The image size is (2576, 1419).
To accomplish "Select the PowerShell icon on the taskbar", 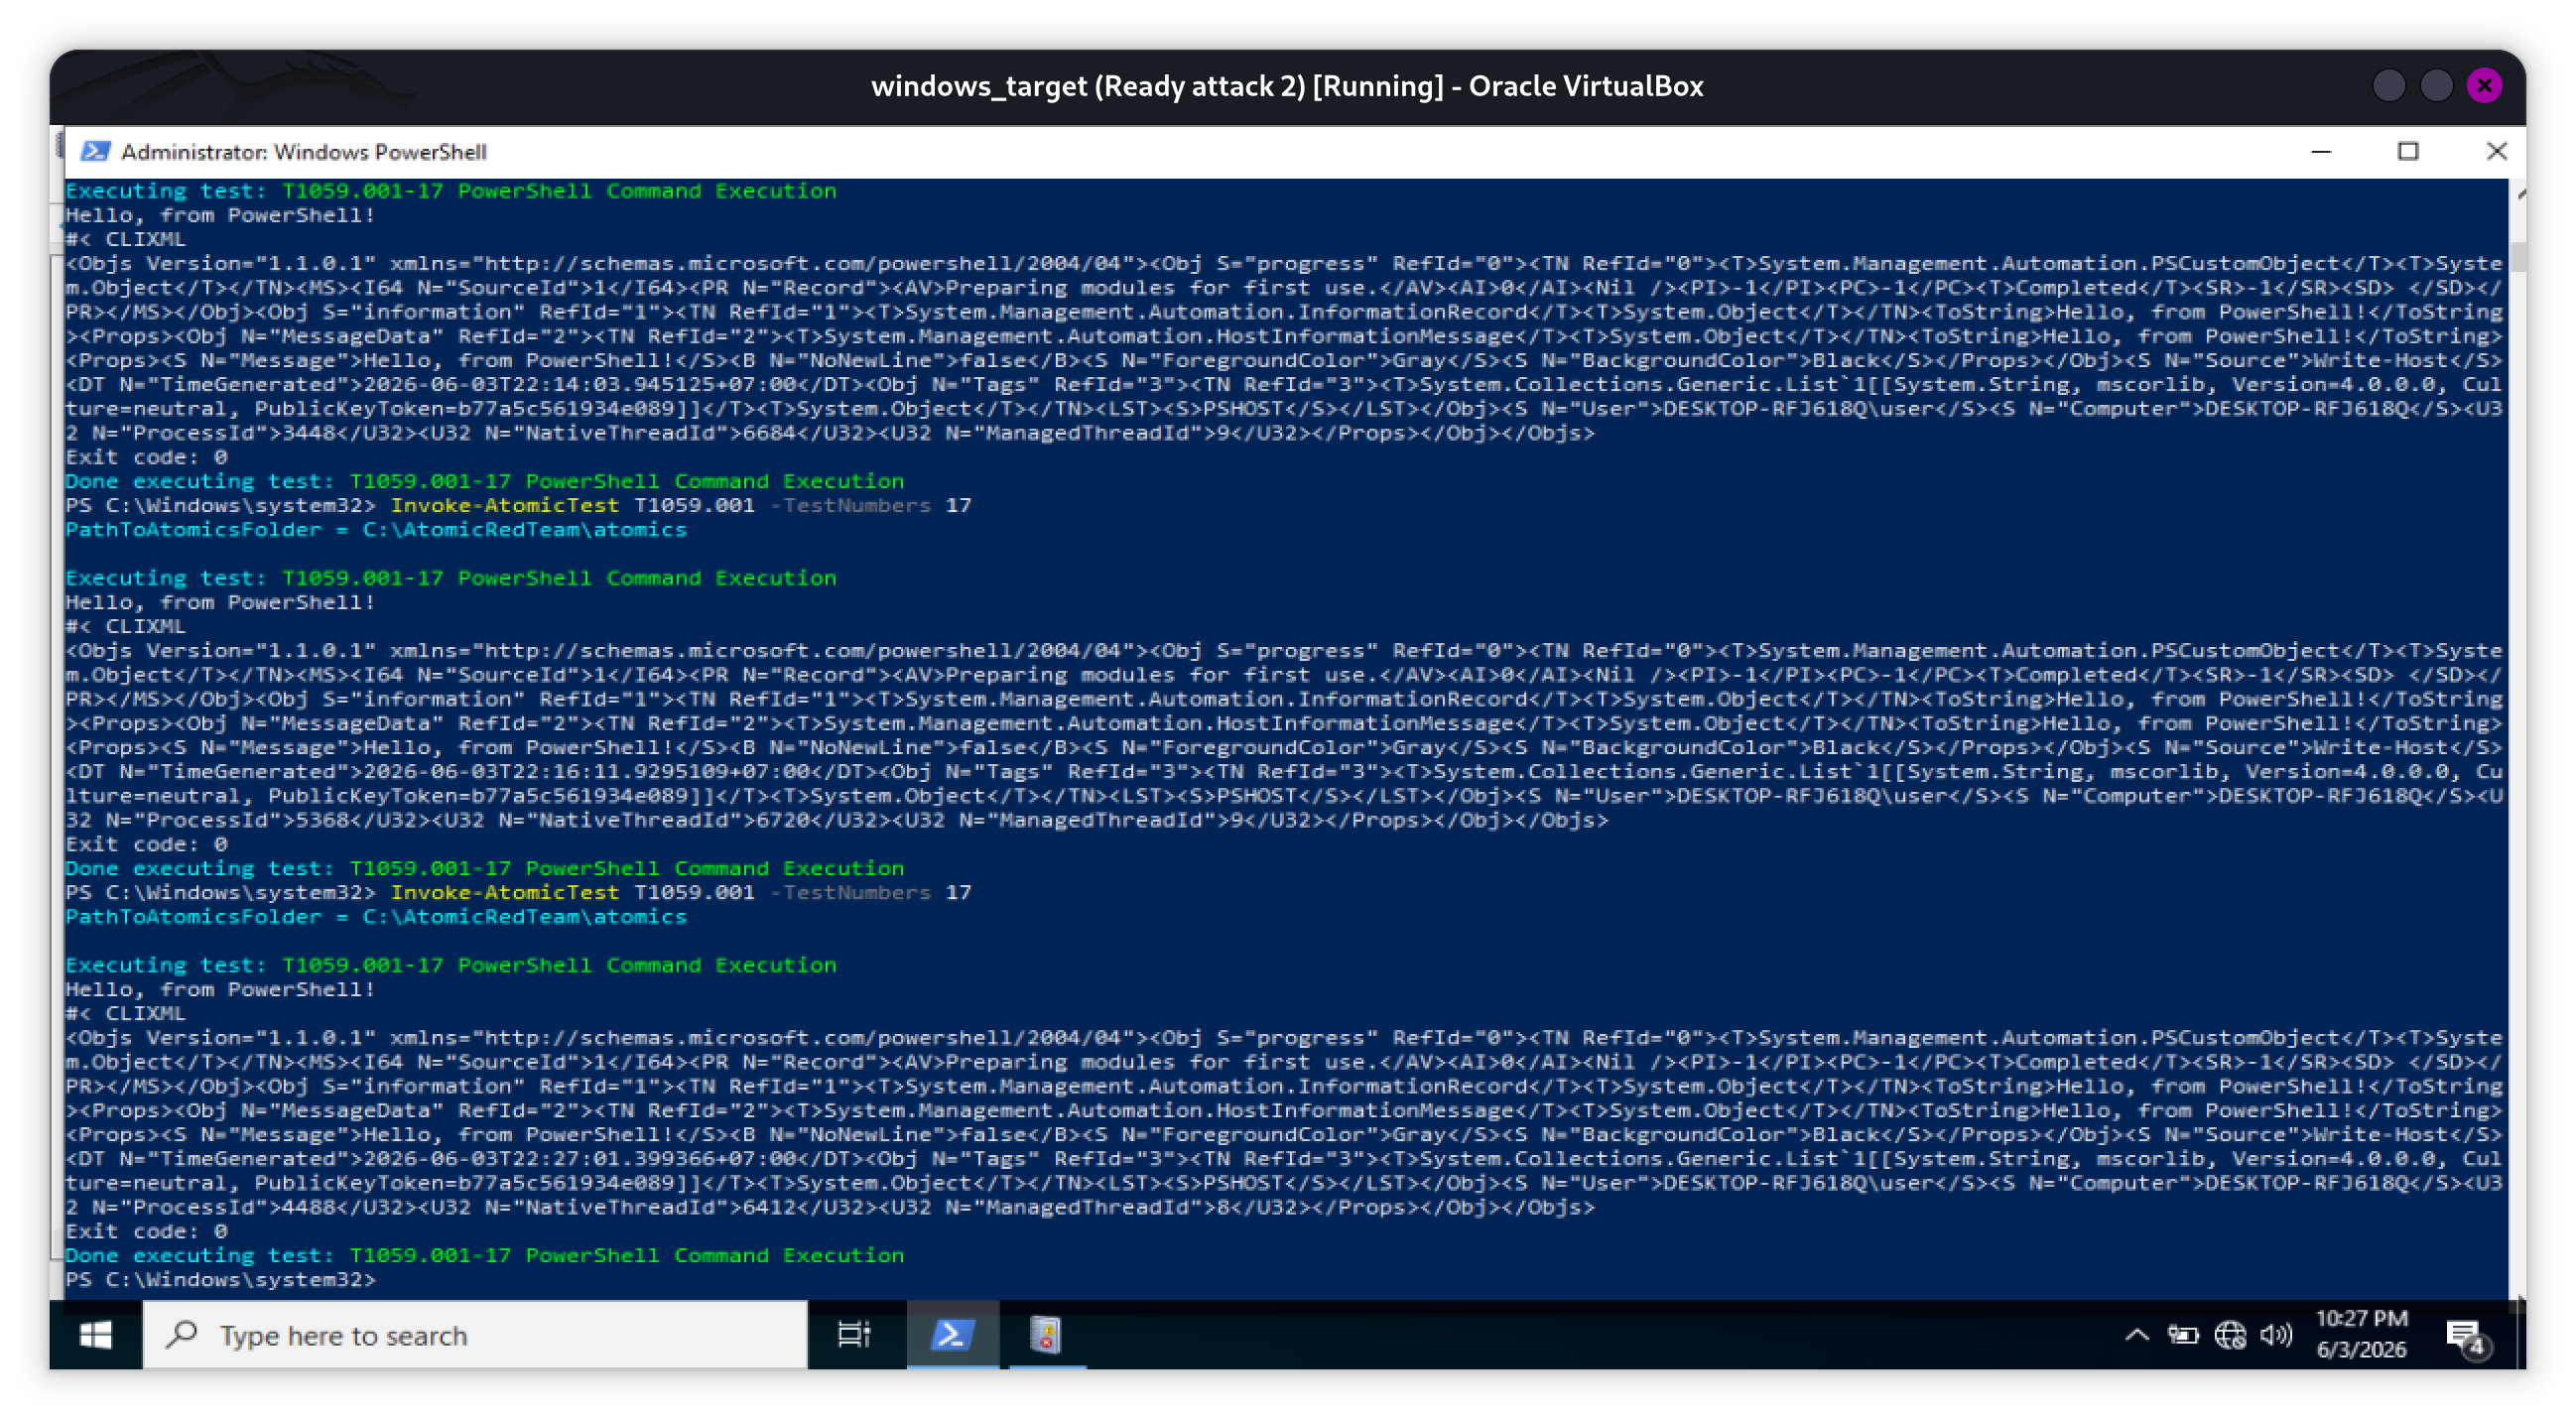I will point(952,1335).
